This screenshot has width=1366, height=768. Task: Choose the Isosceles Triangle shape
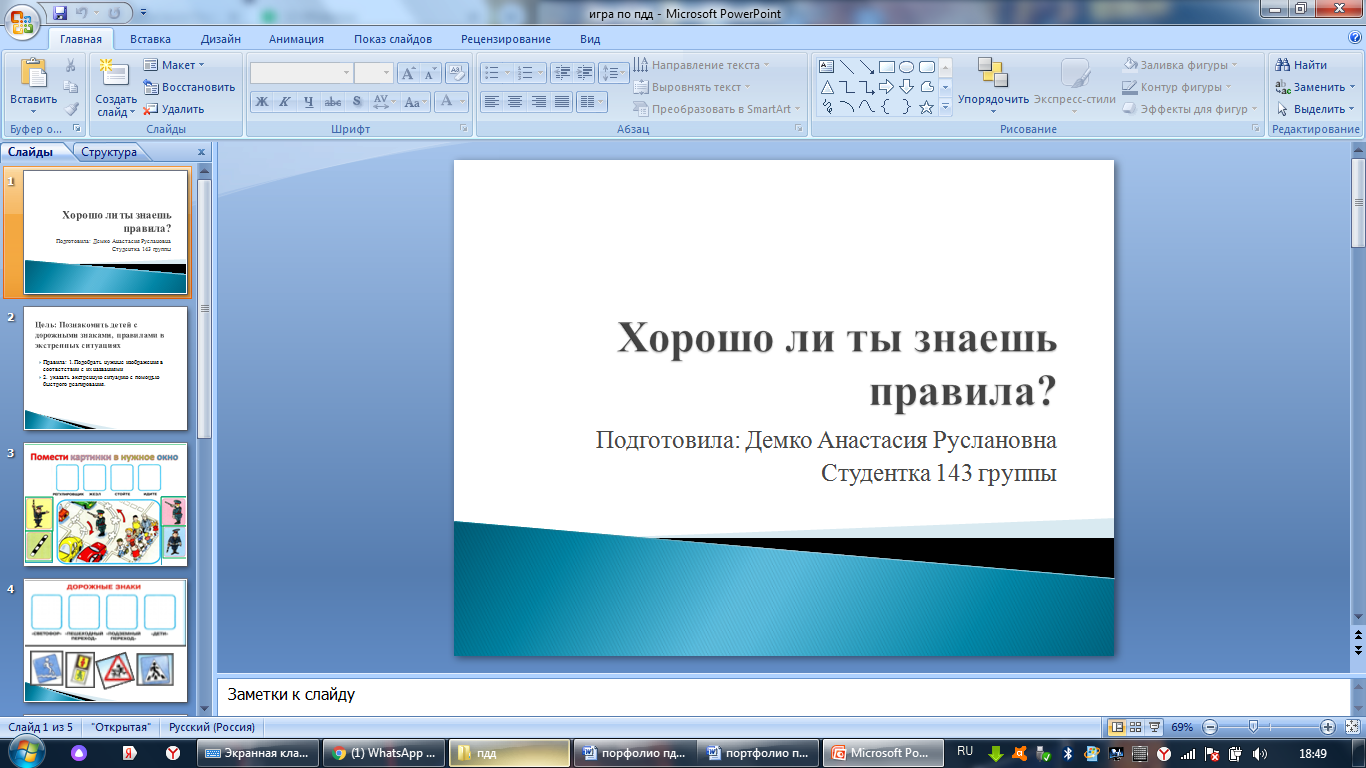coord(827,87)
